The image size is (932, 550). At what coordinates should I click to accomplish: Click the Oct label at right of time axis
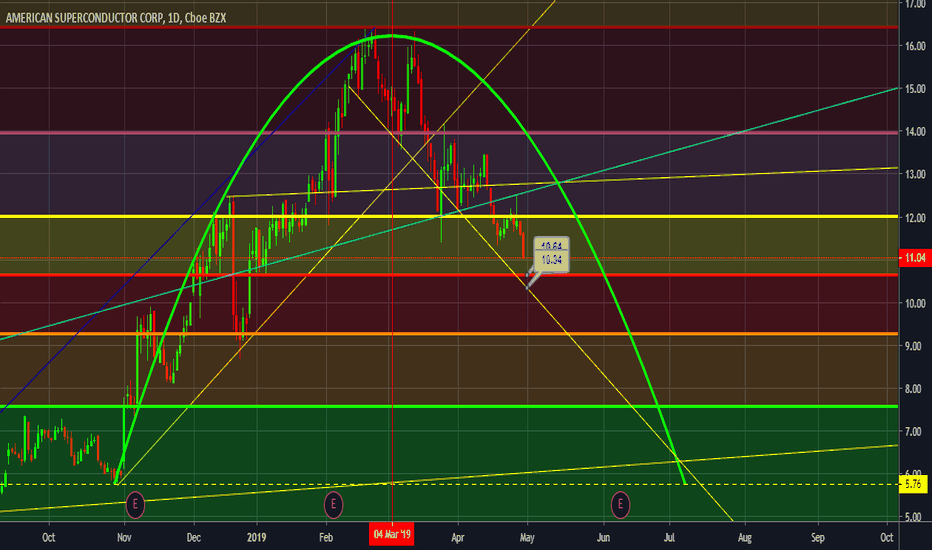[x=886, y=538]
